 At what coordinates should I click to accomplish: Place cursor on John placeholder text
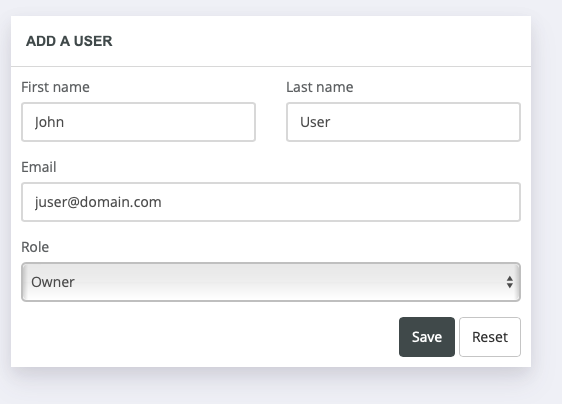(x=49, y=122)
